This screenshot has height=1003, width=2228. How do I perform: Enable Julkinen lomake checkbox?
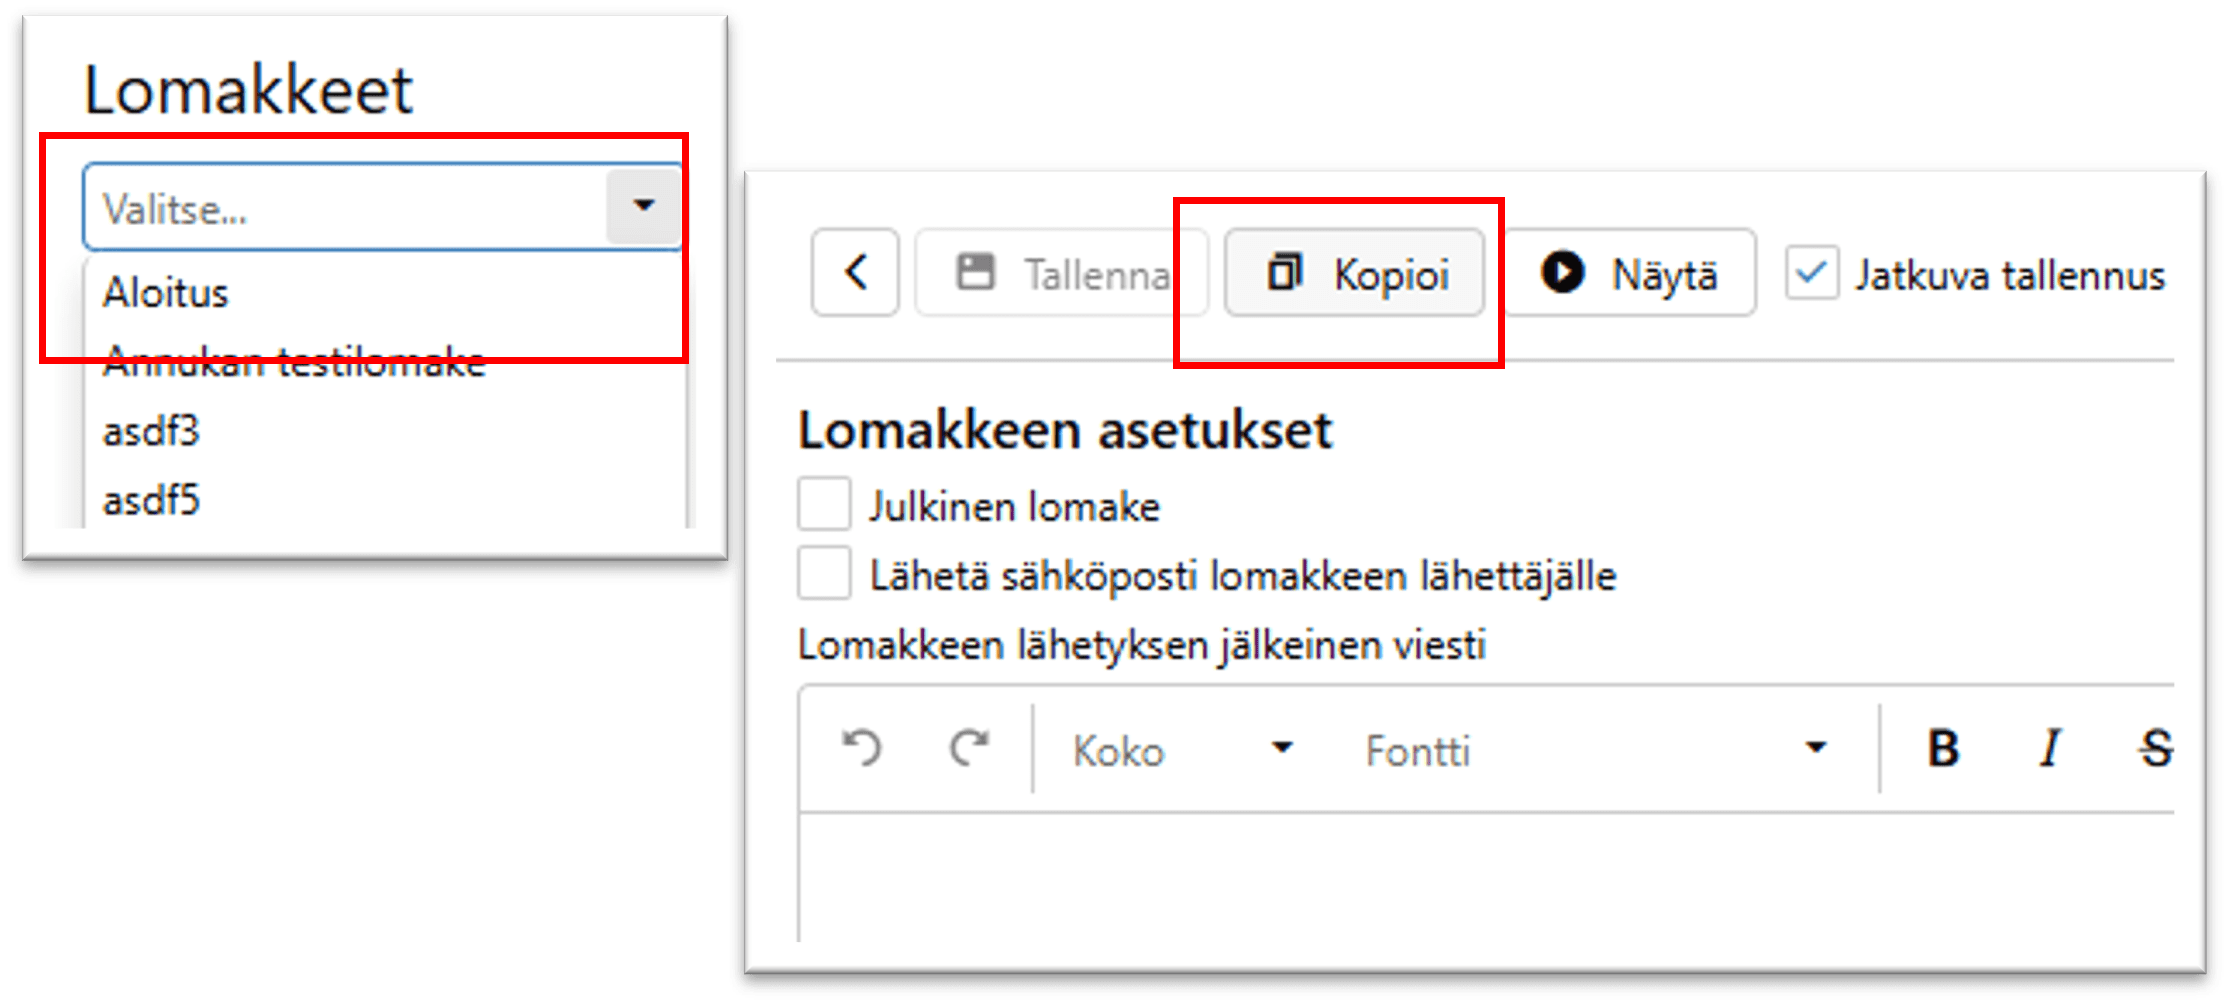[824, 503]
